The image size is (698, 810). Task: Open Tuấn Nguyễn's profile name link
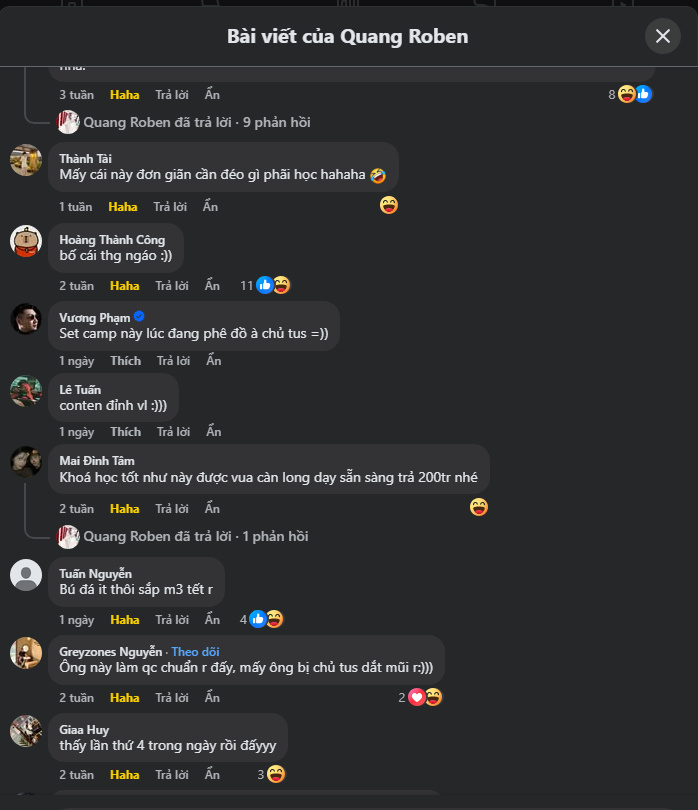[96, 574]
